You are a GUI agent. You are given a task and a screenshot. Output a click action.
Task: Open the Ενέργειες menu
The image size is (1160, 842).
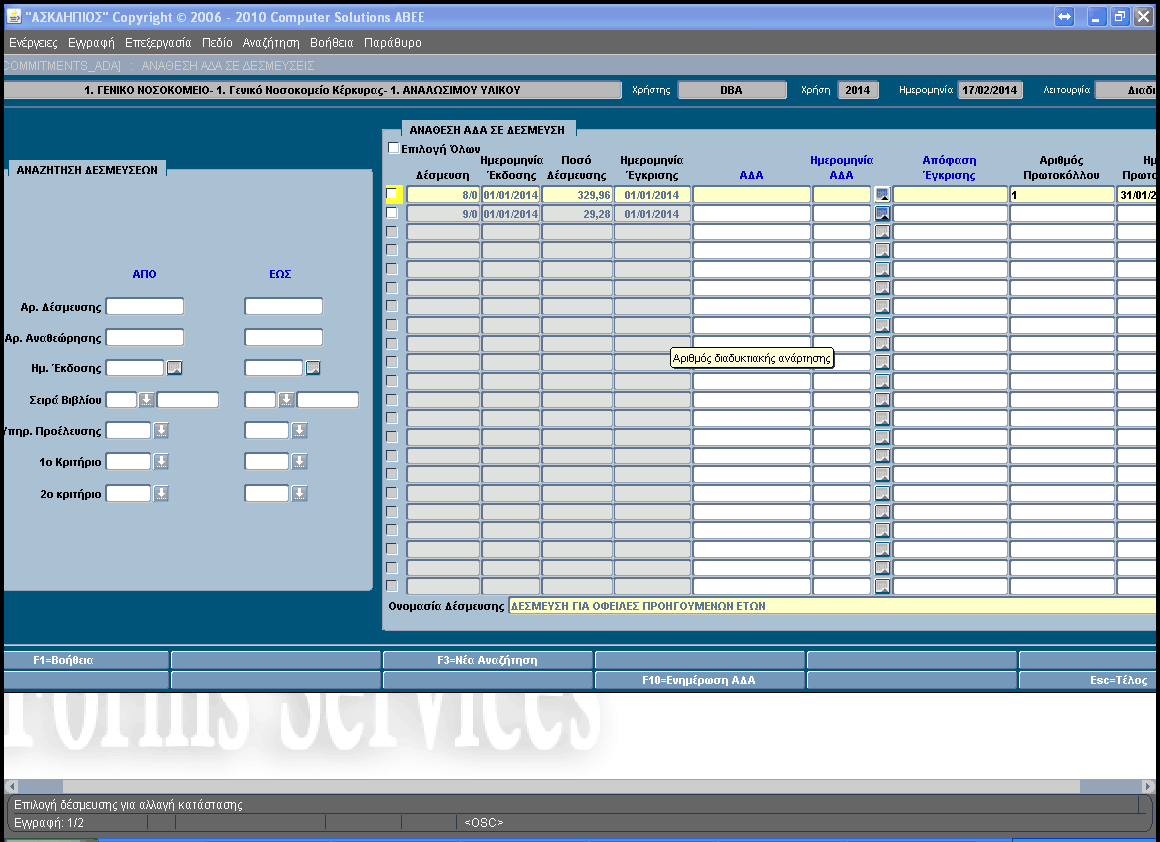point(33,43)
